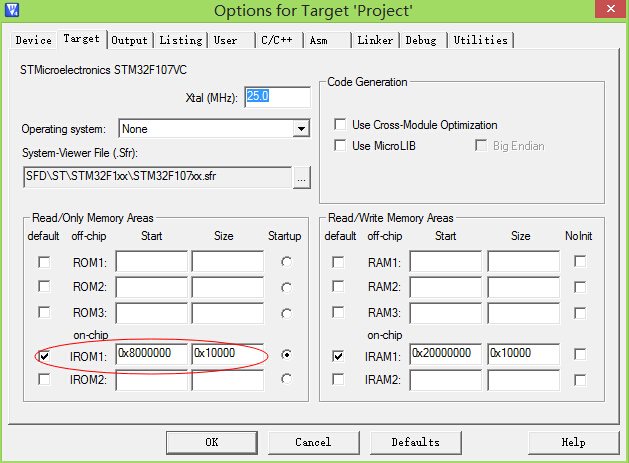The height and width of the screenshot is (463, 629).
Task: Click the ROM3 Start field
Action: (x=152, y=313)
